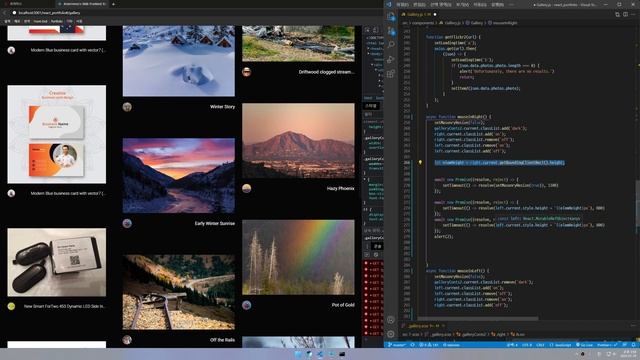Click the Hazy Phoenix author avatar

point(247,188)
